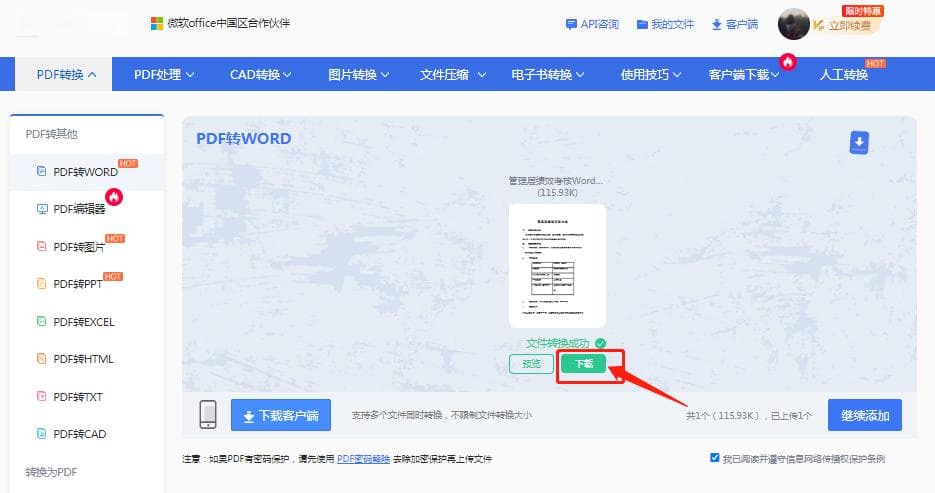Click the PDF转WORD document icon in the sidebar

[41, 171]
